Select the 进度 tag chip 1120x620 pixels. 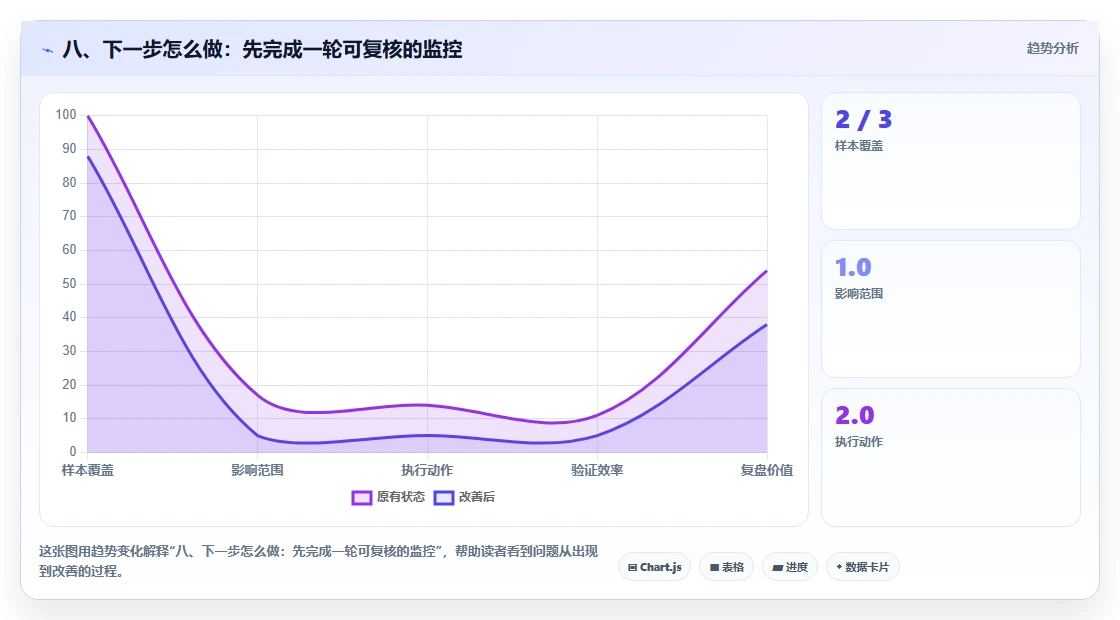[790, 567]
